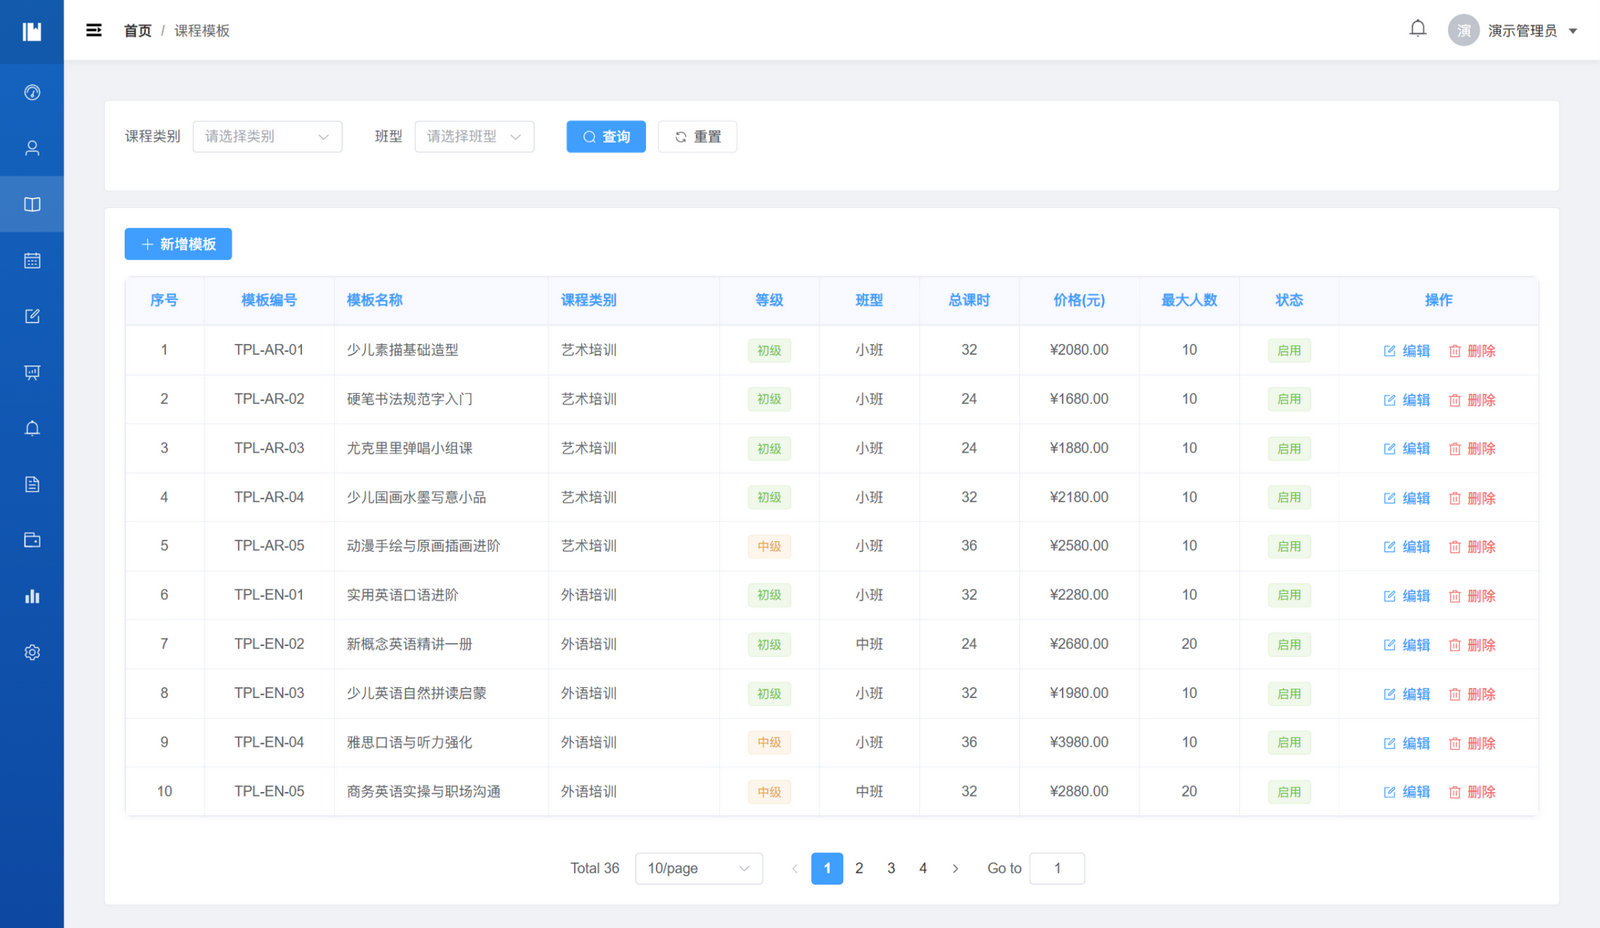Edit the 硬笔书法规范字入门 row
The width and height of the screenshot is (1600, 928).
[1407, 400]
